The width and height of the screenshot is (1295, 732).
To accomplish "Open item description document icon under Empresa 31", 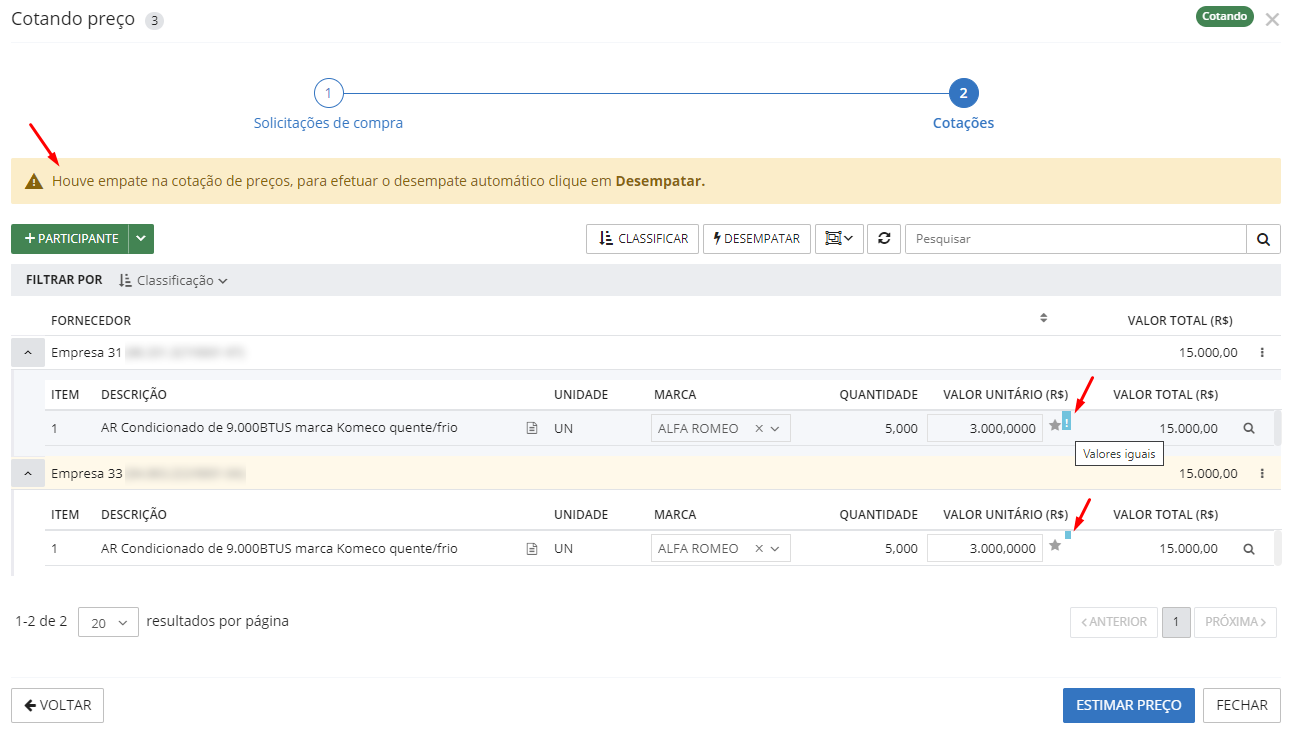I will click(x=532, y=428).
